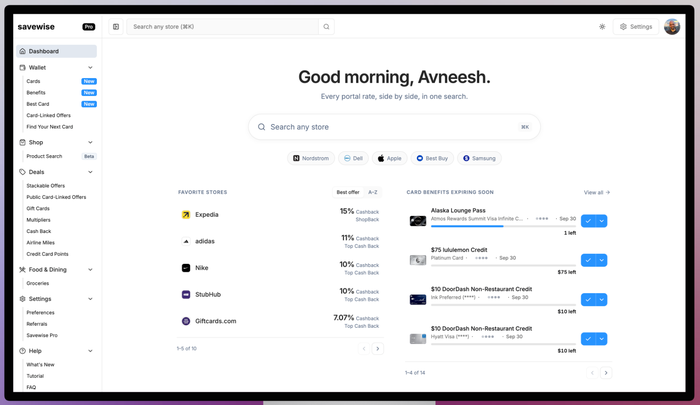
Task: Open Giftcards.com favorite store row
Action: pyautogui.click(x=280, y=321)
